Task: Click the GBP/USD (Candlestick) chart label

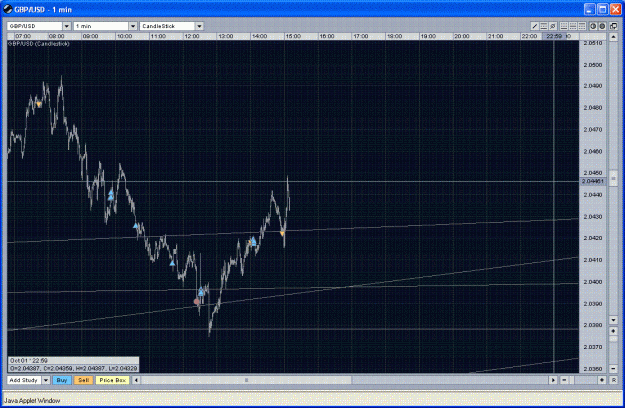Action: pos(39,43)
